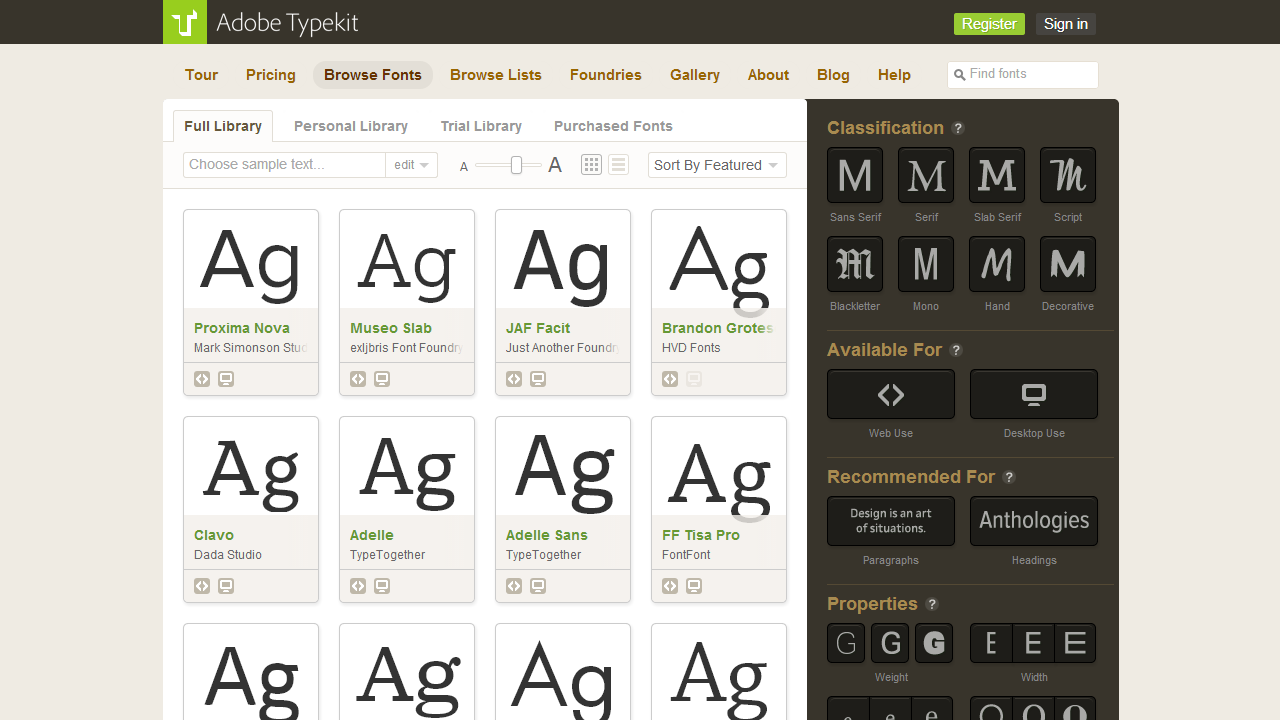The width and height of the screenshot is (1280, 720).
Task: Open Museo Slab font link
Action: [x=391, y=328]
